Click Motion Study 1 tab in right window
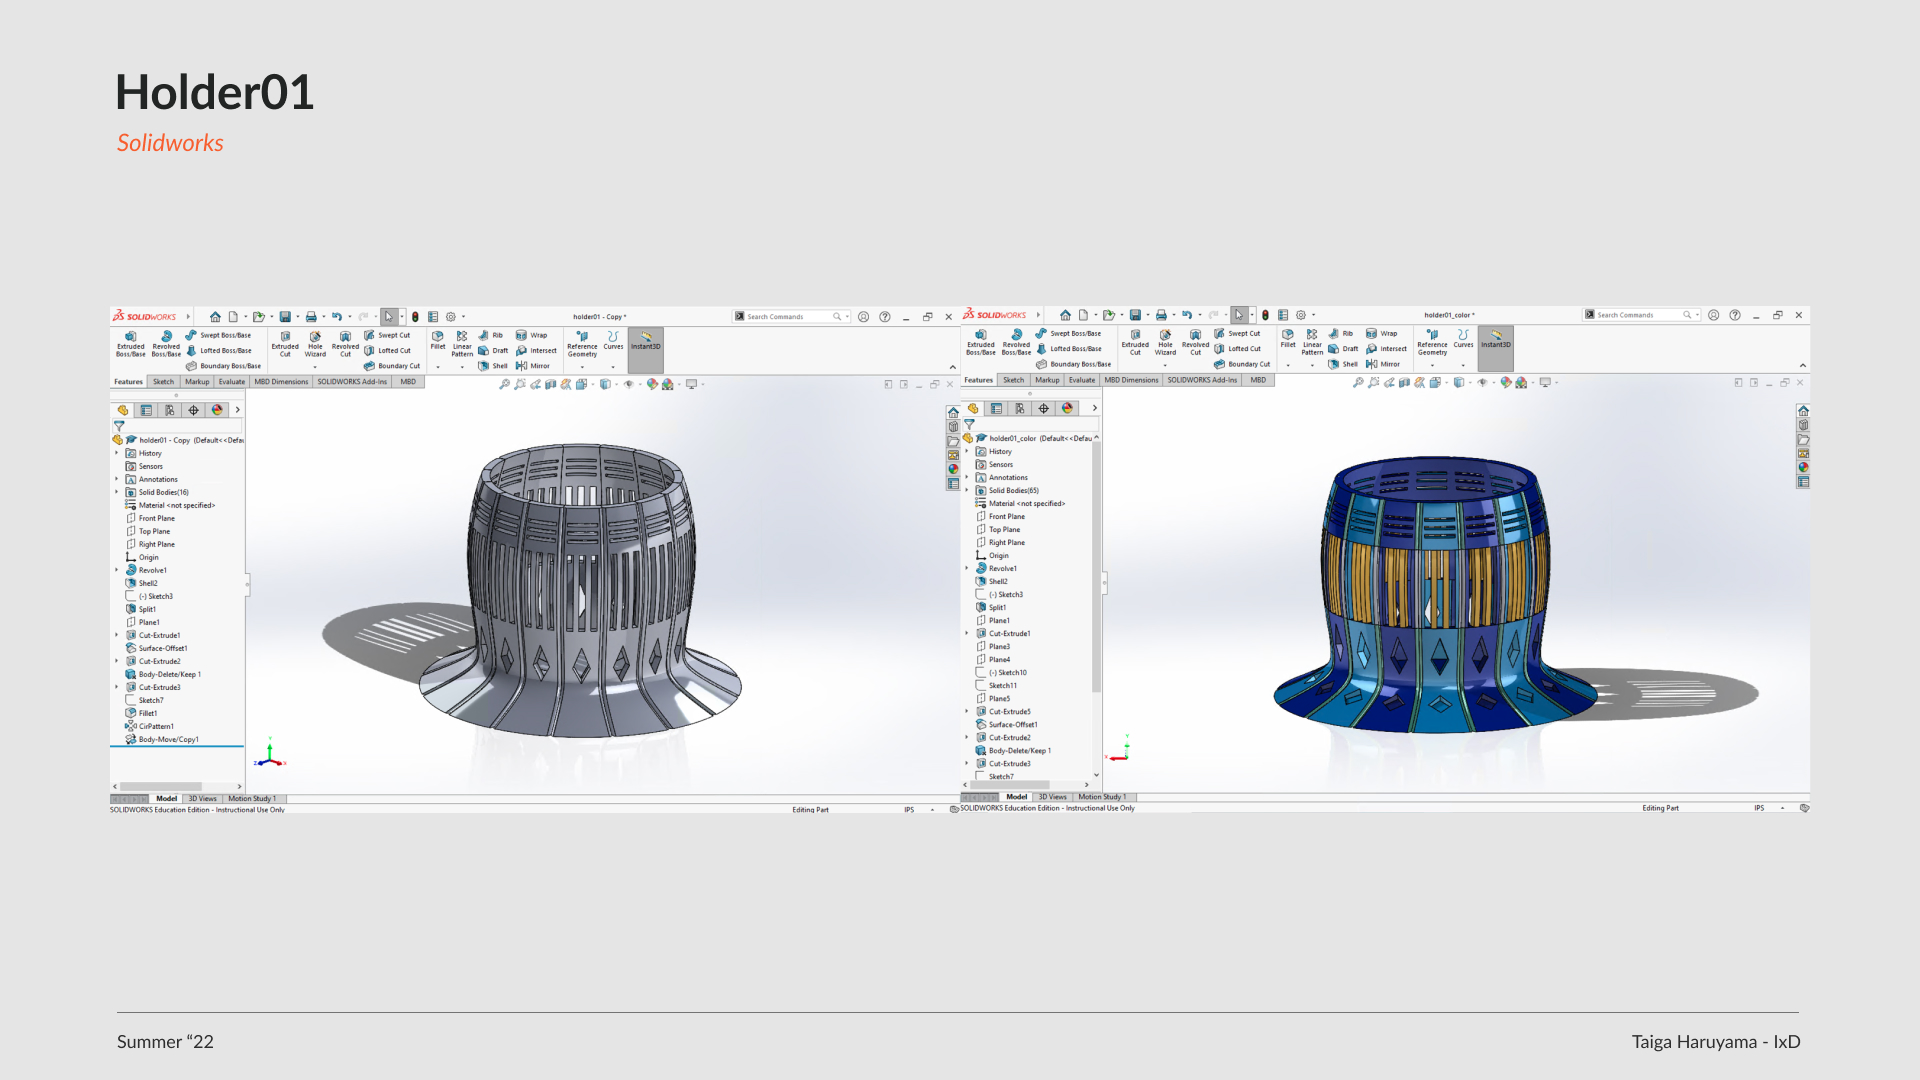The height and width of the screenshot is (1080, 1920). pyautogui.click(x=1101, y=797)
